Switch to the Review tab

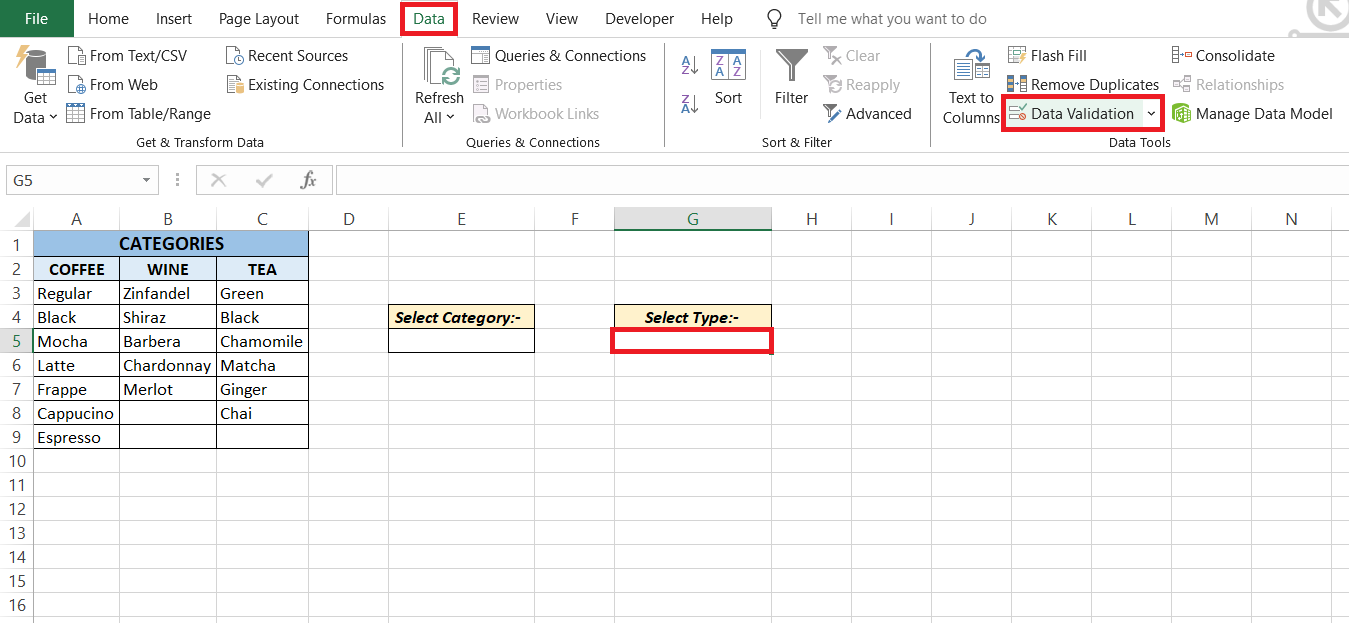click(x=495, y=19)
